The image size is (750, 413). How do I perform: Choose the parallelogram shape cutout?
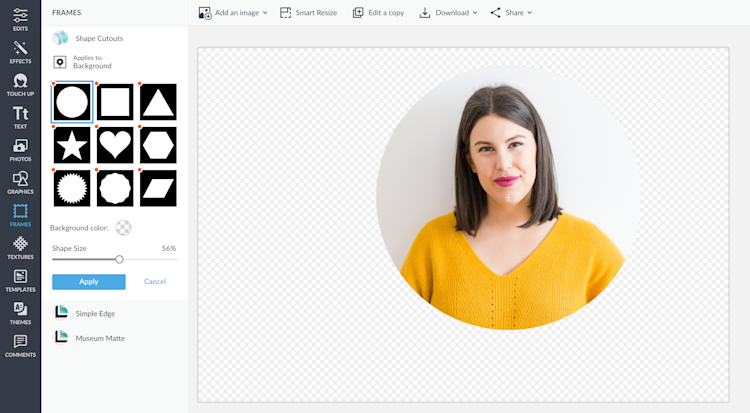tap(158, 188)
